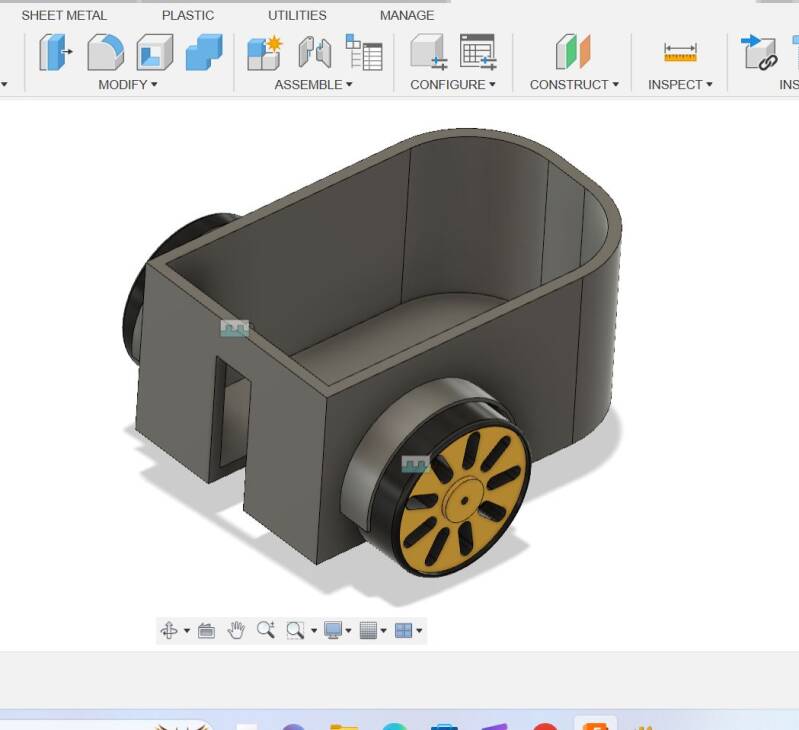Go to the UTILITIES tab

pyautogui.click(x=297, y=15)
